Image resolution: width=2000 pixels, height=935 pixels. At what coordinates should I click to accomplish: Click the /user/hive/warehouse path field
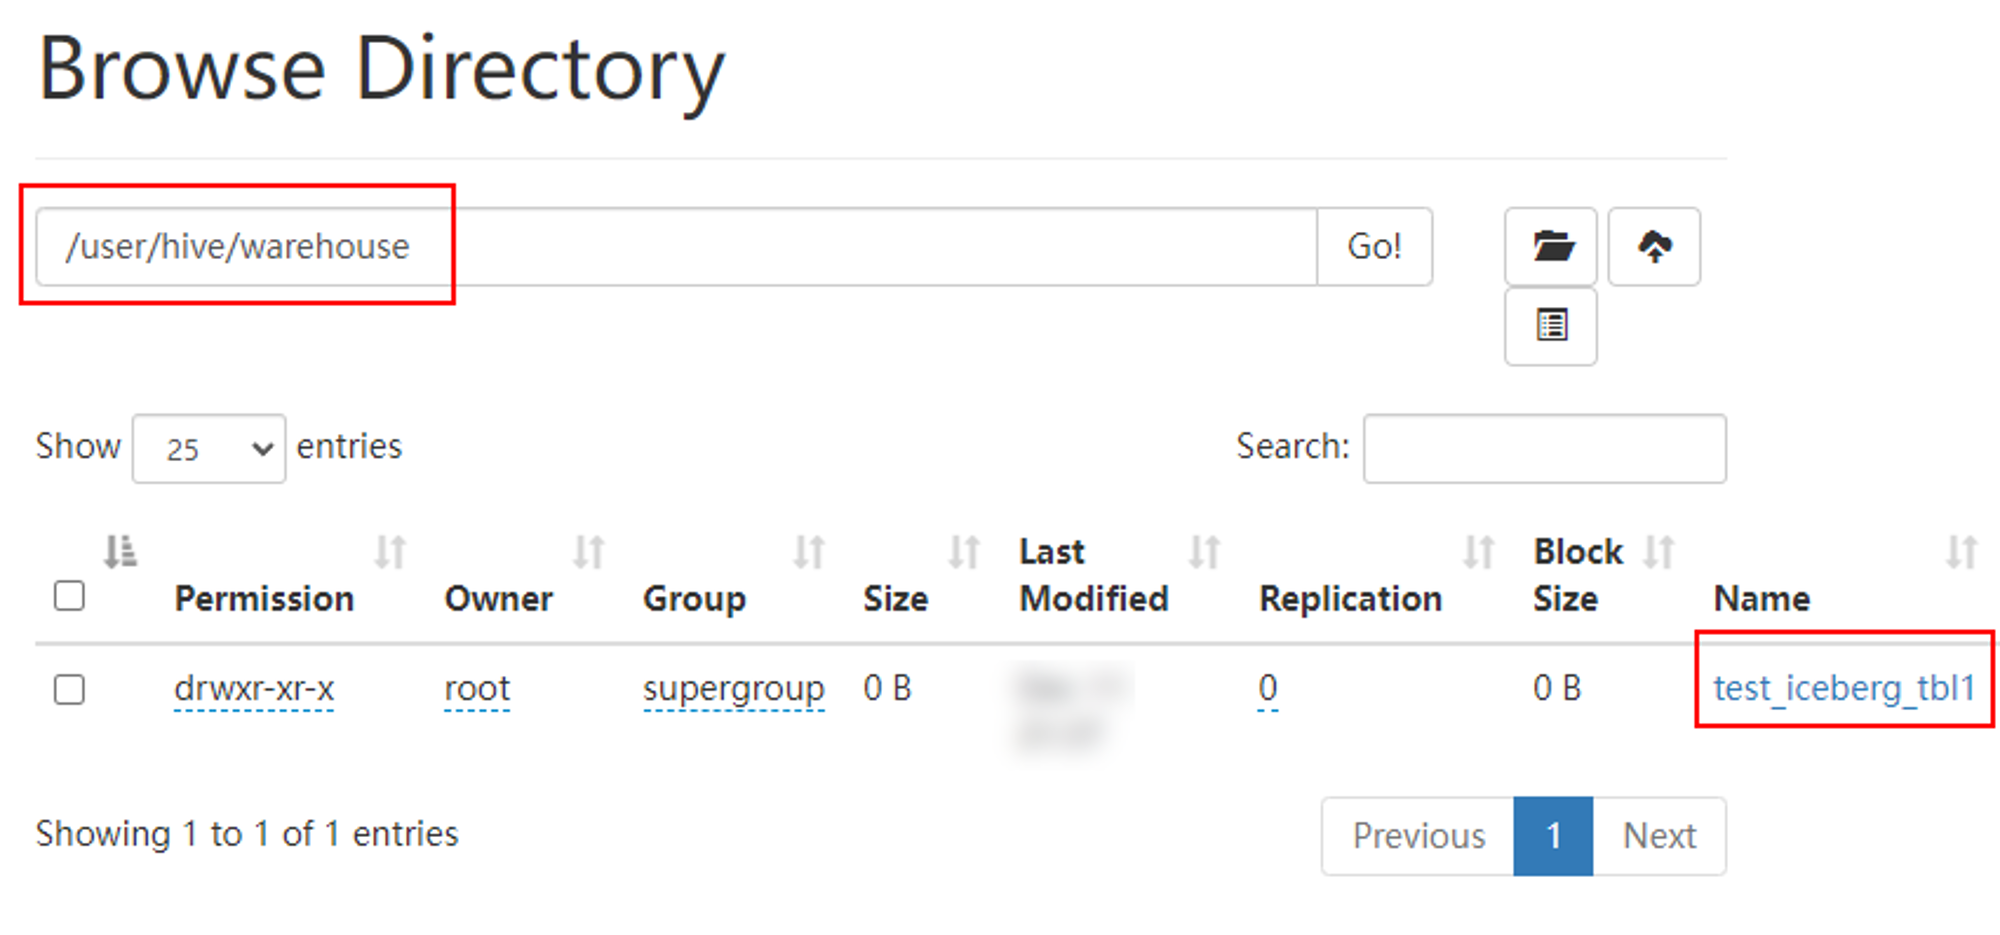coord(677,246)
